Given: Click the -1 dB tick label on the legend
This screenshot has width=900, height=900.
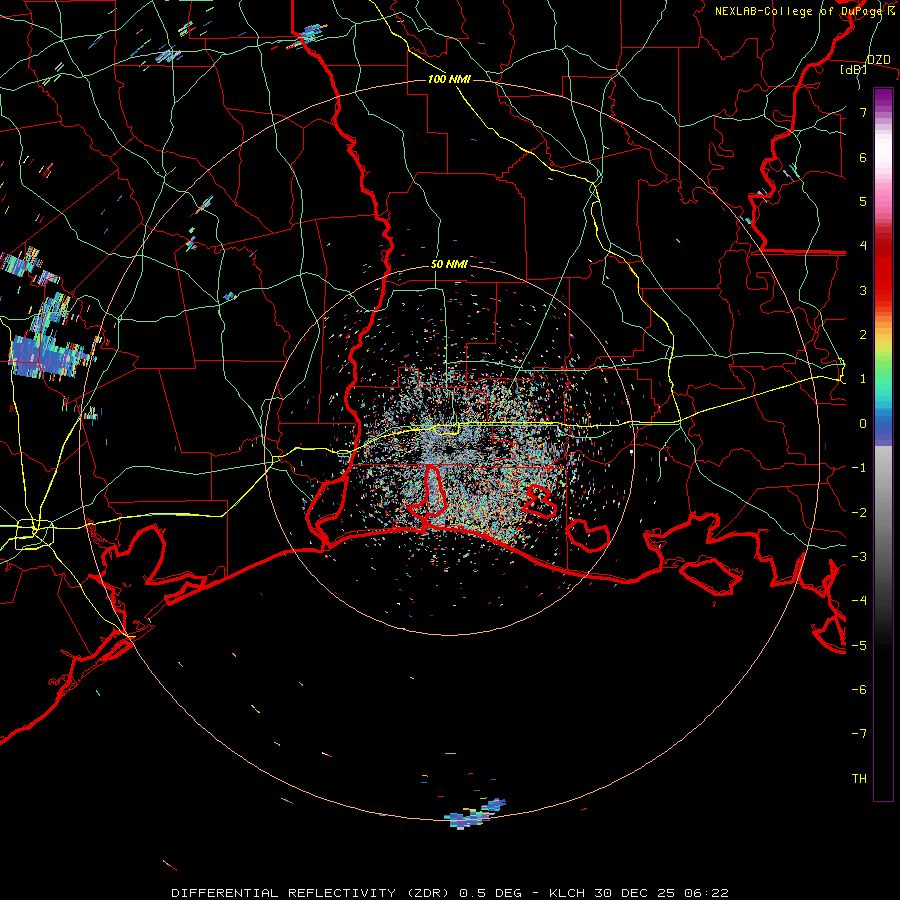Looking at the screenshot, I should (x=859, y=468).
